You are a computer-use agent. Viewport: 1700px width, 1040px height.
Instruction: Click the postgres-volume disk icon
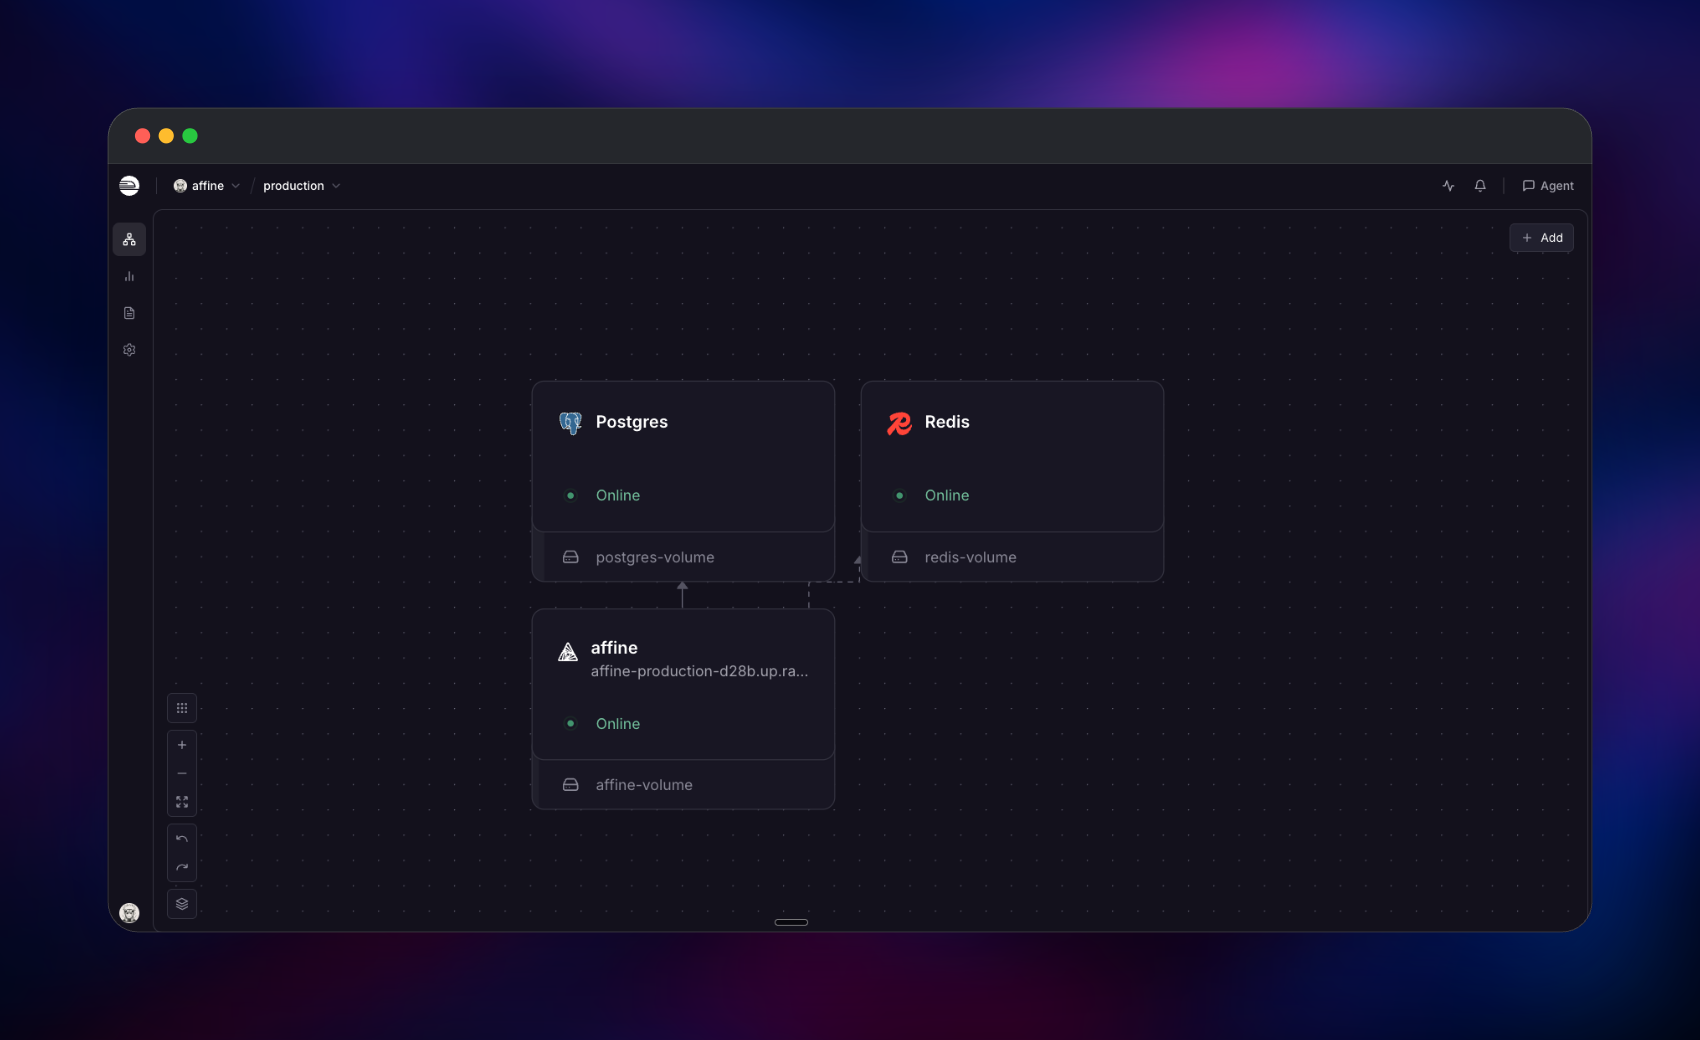pyautogui.click(x=571, y=557)
